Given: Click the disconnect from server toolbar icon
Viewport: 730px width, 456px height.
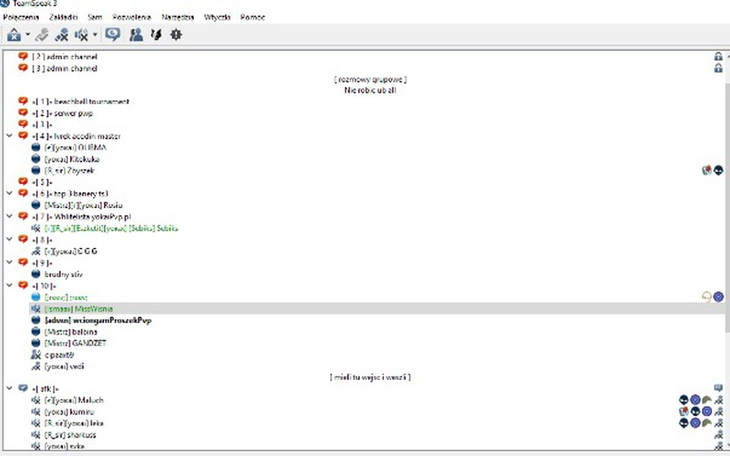Looking at the screenshot, I should click(x=43, y=34).
